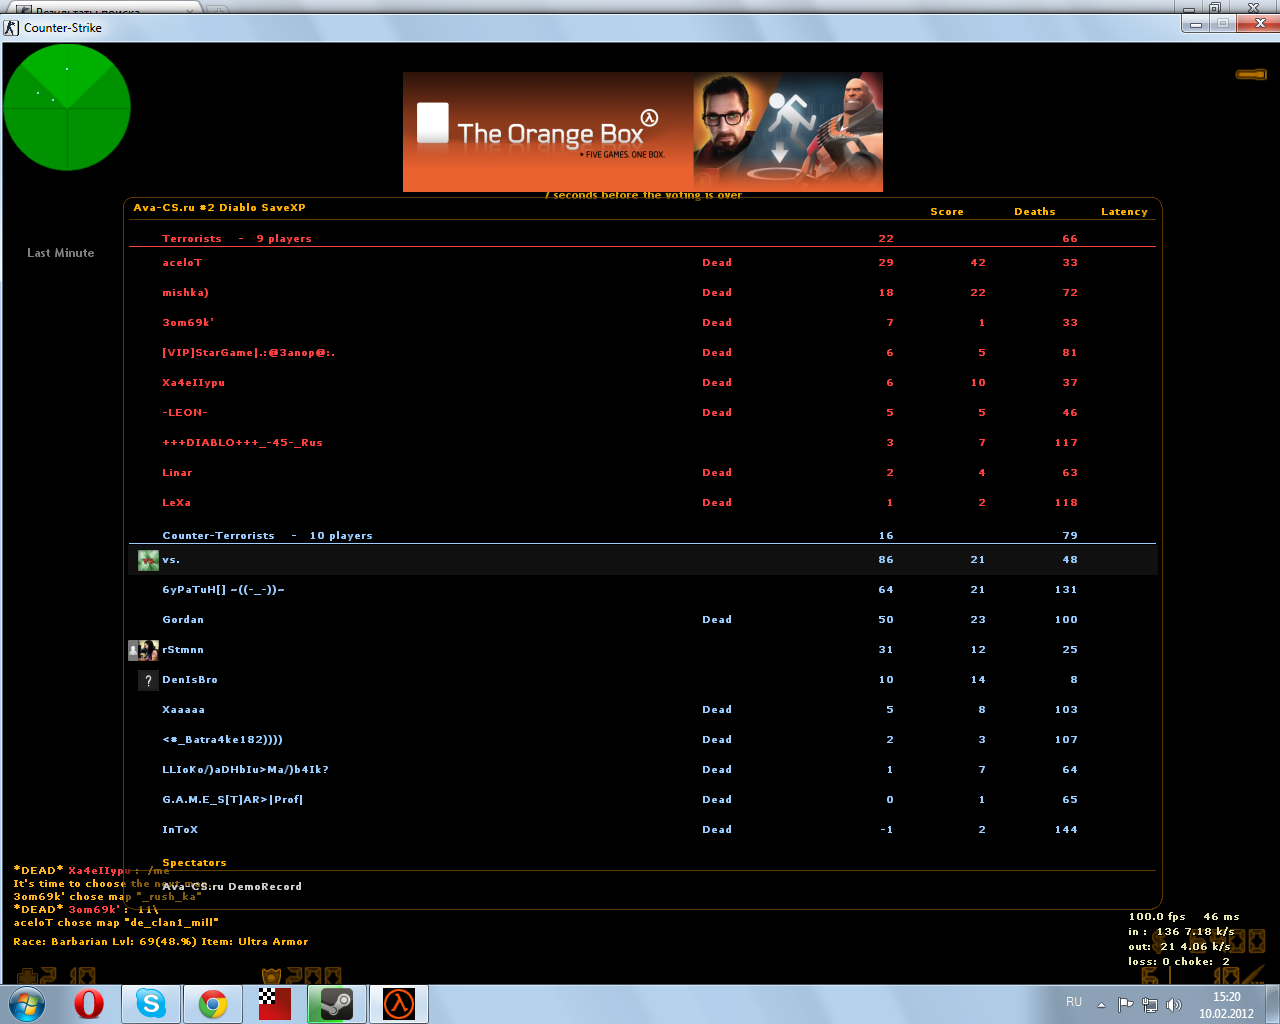Image resolution: width=1280 pixels, height=1024 pixels.
Task: Click DenIsBro's question mark avatar
Action: point(148,680)
